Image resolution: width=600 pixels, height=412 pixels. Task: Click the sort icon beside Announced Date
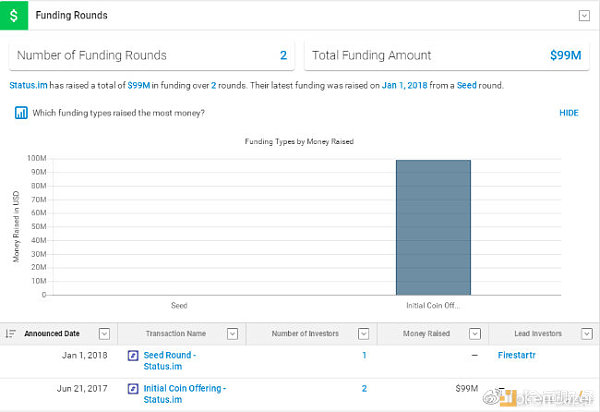coord(10,334)
